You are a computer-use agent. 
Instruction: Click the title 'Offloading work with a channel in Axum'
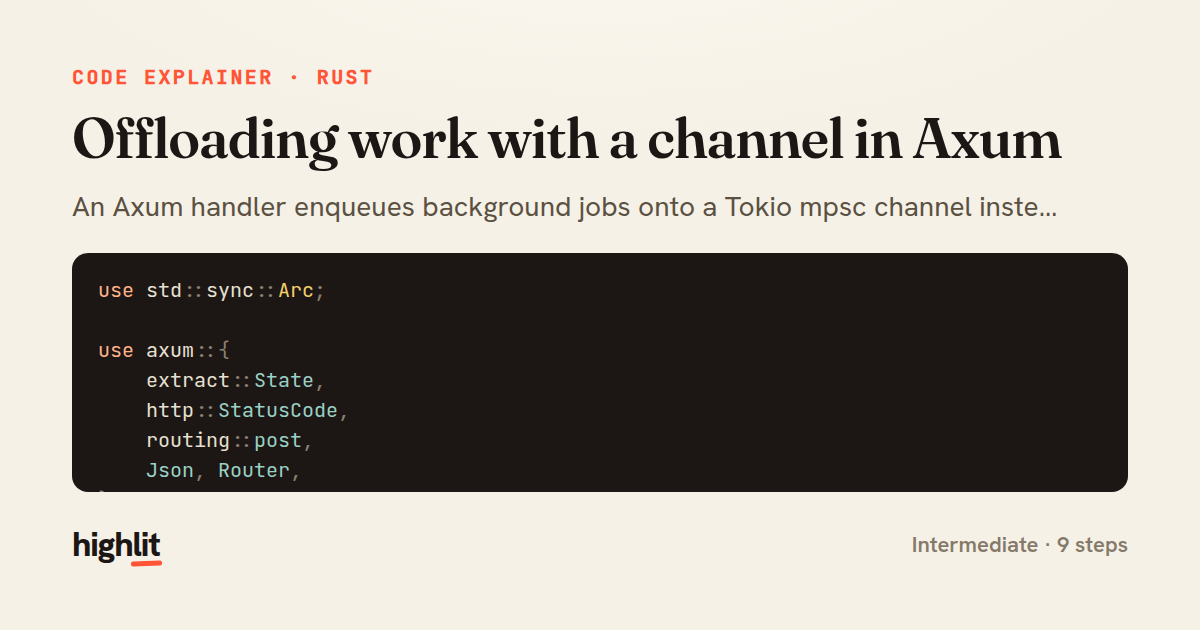point(566,138)
